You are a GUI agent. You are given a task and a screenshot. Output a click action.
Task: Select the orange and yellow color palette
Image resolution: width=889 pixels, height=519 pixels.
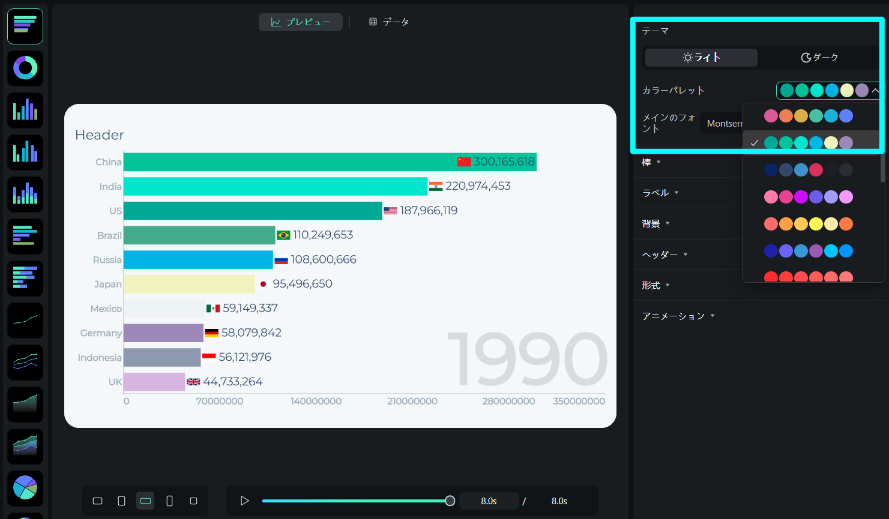[x=808, y=224]
